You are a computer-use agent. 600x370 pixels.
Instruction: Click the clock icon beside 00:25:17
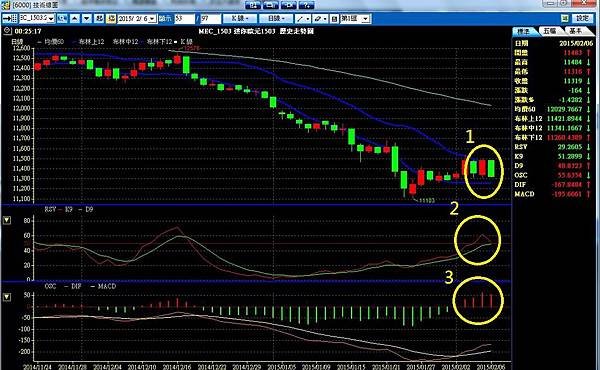7,31
